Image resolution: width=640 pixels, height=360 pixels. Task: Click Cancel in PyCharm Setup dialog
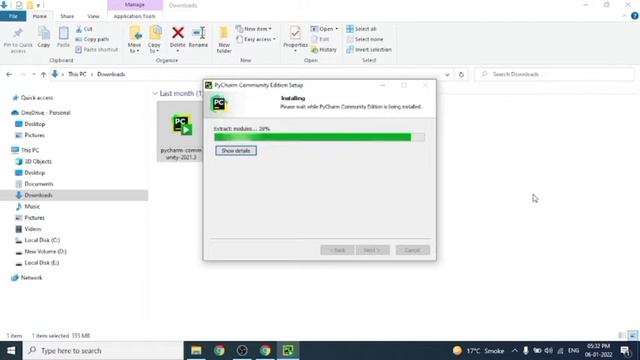[x=413, y=250]
